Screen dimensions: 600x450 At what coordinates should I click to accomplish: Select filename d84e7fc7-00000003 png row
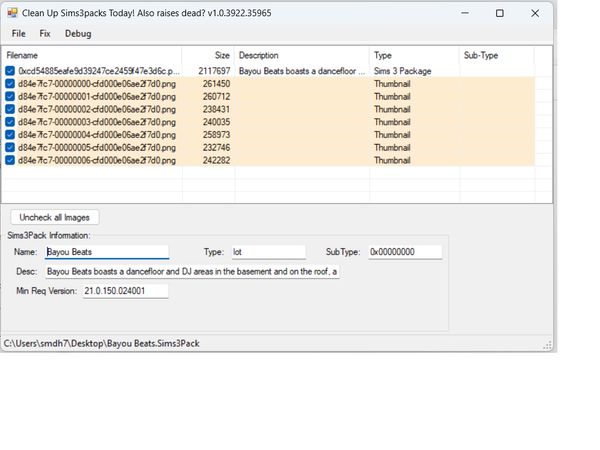click(97, 122)
